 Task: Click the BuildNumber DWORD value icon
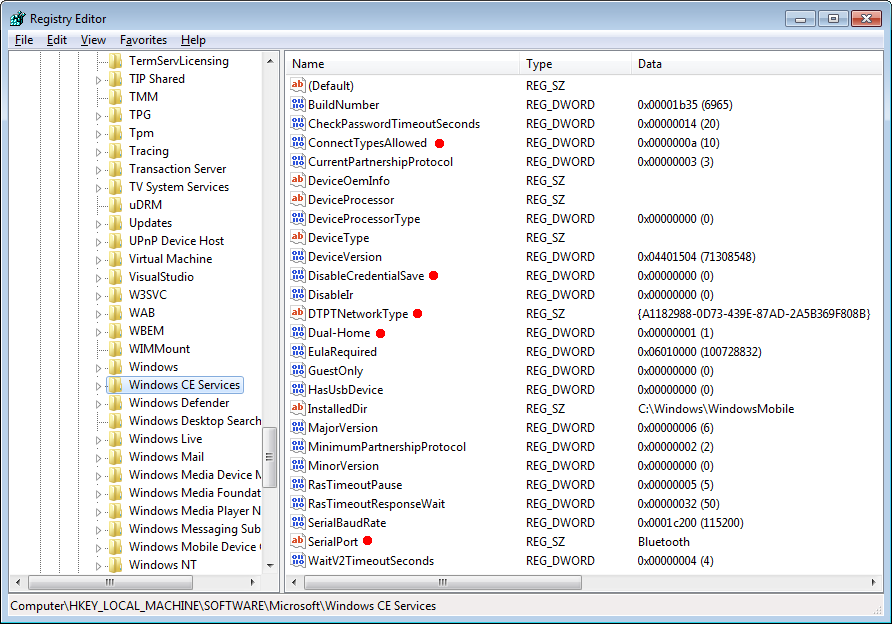pyautogui.click(x=298, y=104)
